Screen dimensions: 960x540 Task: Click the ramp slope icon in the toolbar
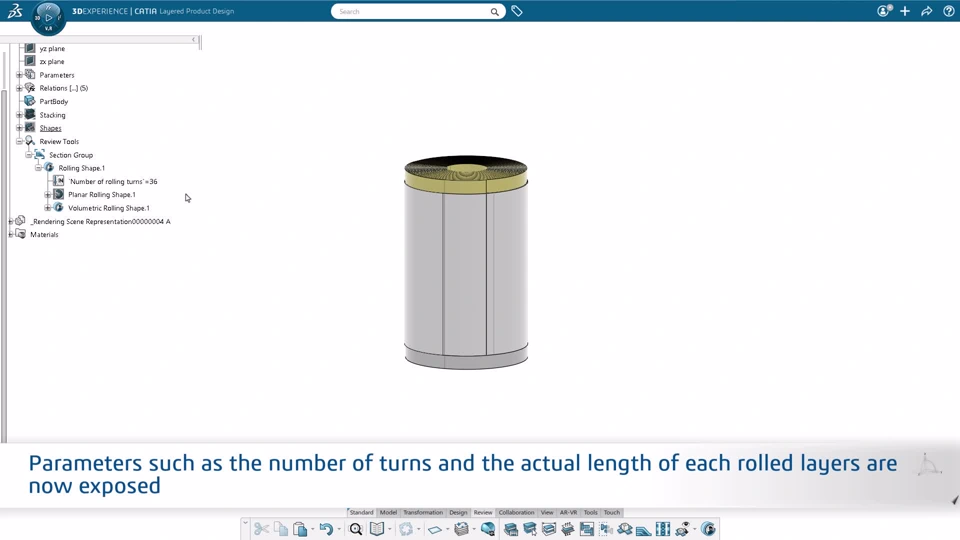(643, 530)
